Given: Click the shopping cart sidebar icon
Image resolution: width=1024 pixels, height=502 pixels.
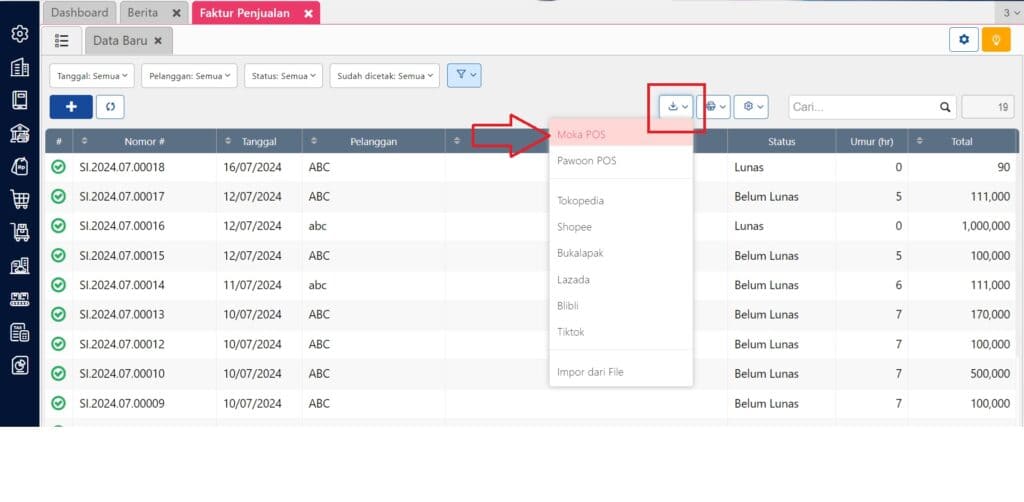Looking at the screenshot, I should point(19,199).
